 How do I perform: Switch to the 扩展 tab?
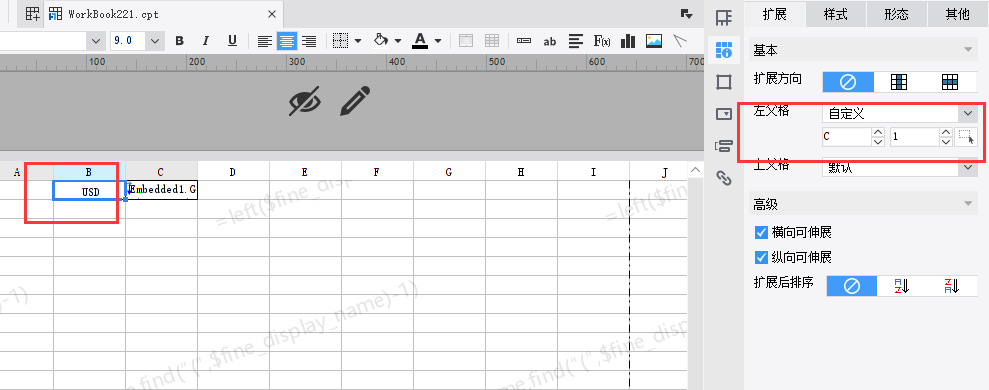pyautogui.click(x=775, y=14)
